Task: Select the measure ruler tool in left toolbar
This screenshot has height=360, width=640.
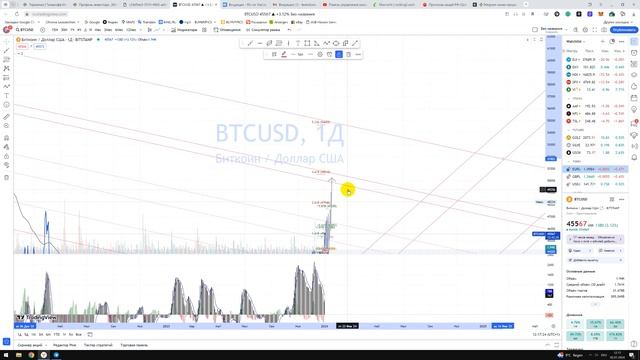Action: tap(6, 117)
